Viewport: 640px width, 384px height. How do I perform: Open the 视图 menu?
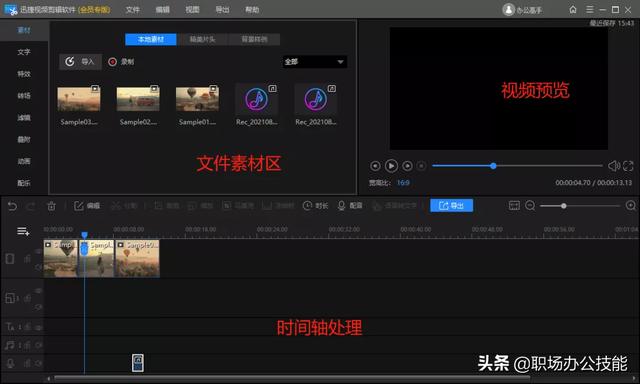click(192, 9)
